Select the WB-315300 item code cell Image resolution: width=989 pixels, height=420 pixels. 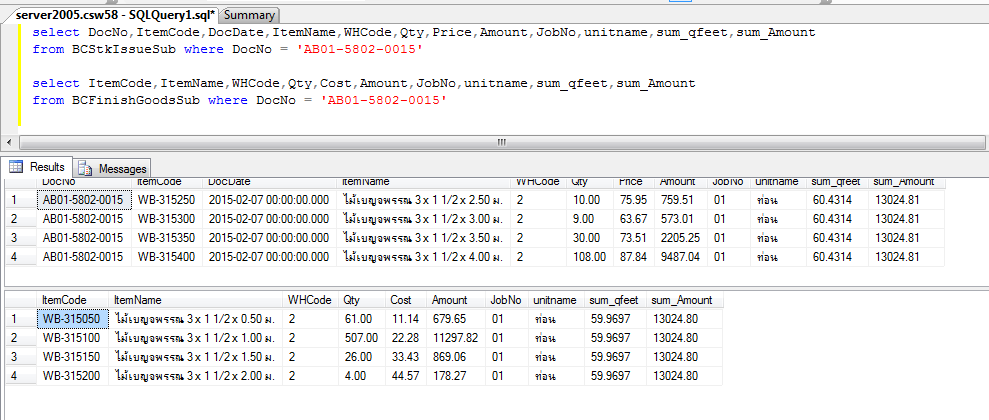tap(167, 219)
